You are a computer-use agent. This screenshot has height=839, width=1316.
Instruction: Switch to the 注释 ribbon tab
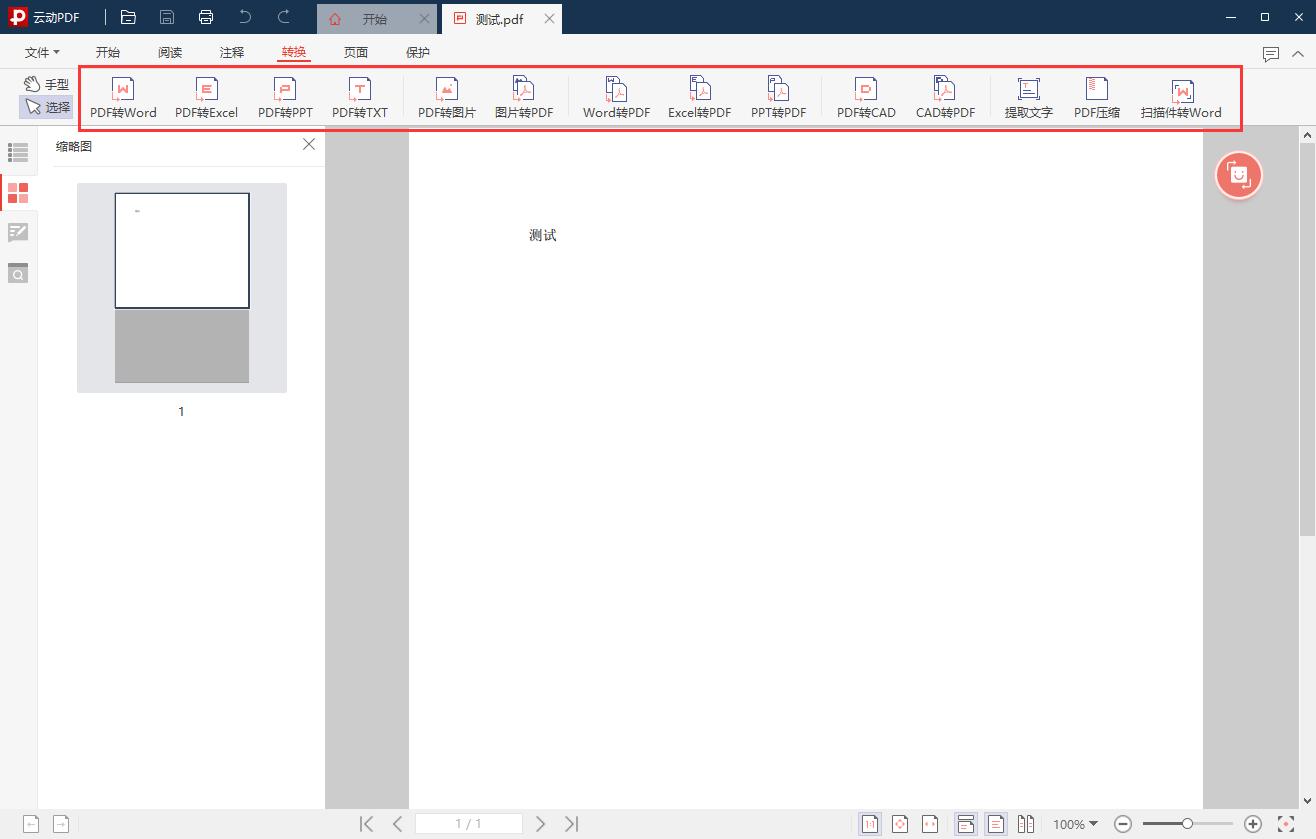tap(232, 52)
